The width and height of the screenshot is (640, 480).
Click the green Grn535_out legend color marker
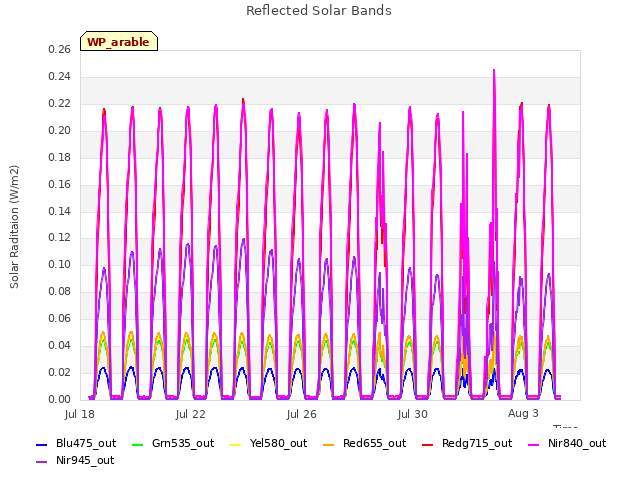coord(138,444)
